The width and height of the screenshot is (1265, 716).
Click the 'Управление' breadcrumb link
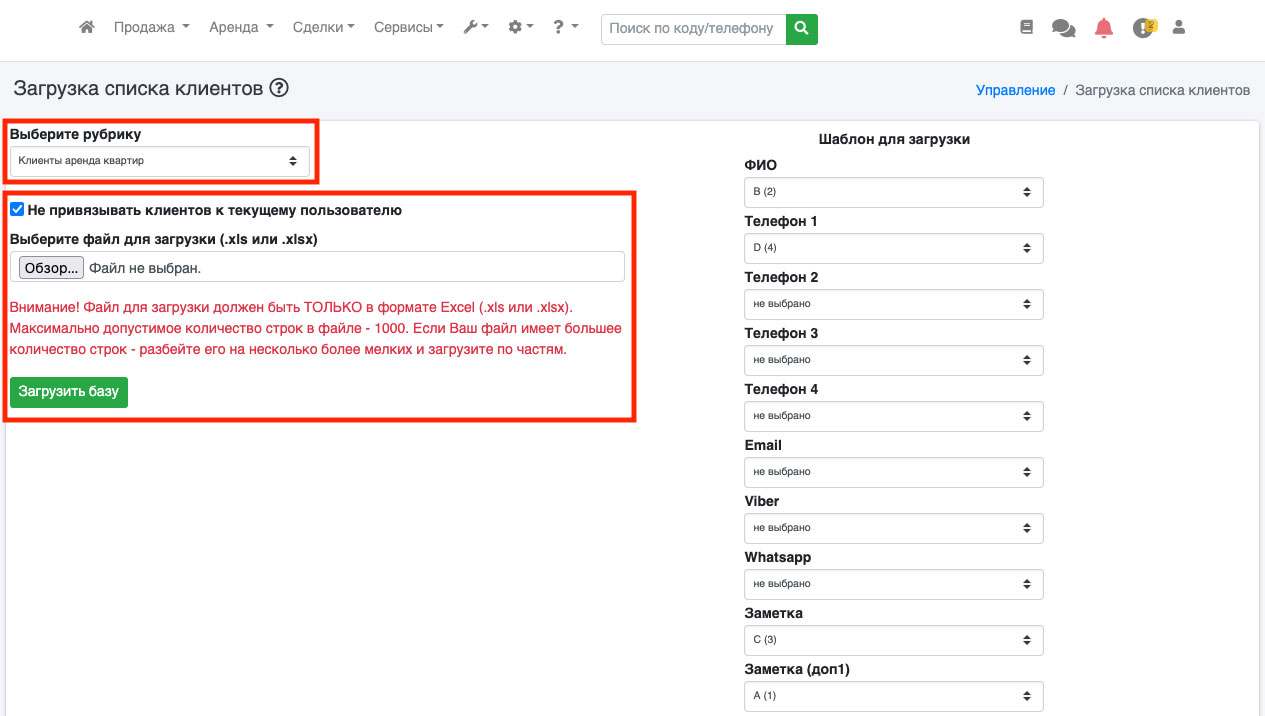coord(1015,90)
